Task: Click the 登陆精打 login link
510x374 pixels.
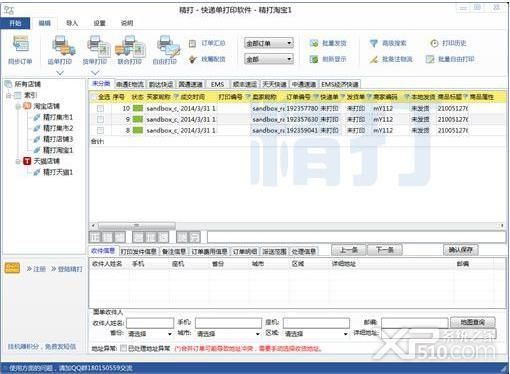Action: (x=67, y=269)
